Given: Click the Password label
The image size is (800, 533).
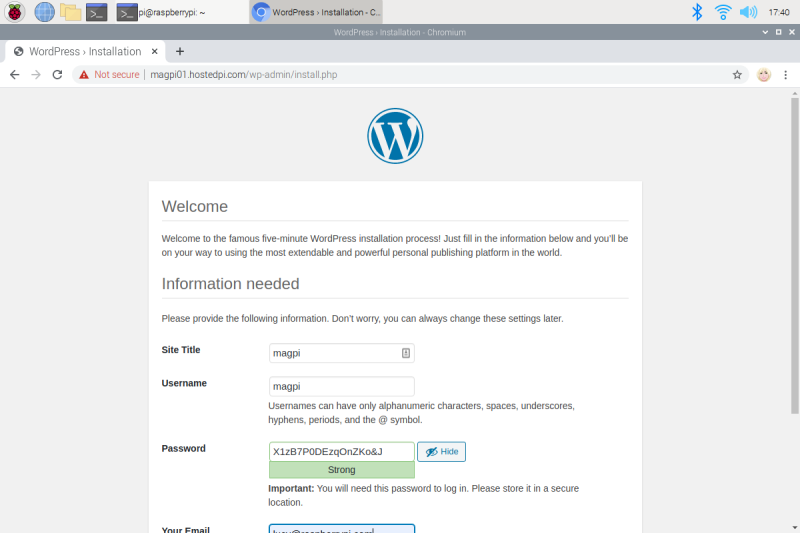Looking at the screenshot, I should coord(183,448).
